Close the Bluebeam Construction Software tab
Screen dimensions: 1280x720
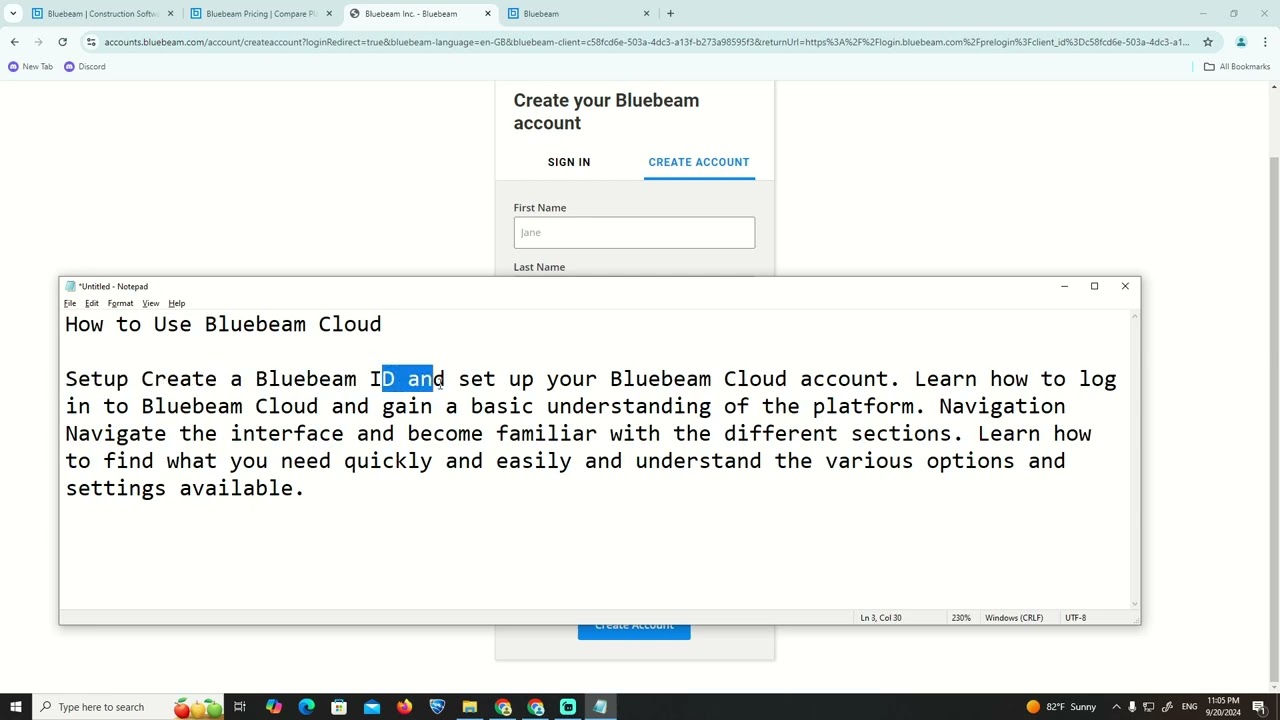pyautogui.click(x=170, y=14)
